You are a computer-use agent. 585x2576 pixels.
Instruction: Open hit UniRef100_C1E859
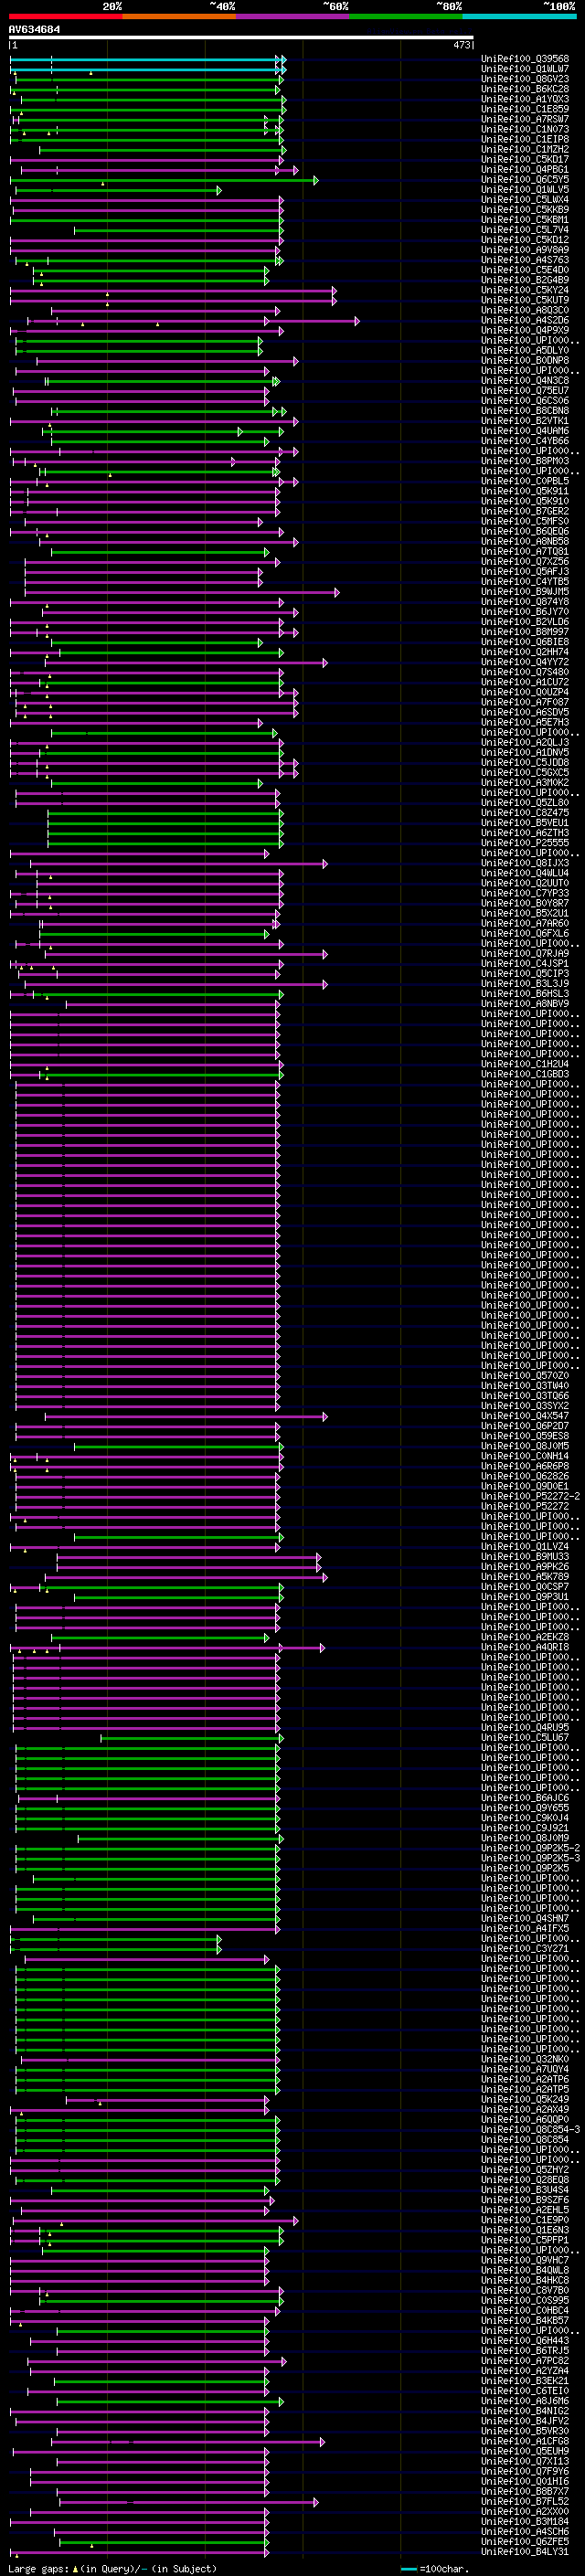[x=525, y=109]
